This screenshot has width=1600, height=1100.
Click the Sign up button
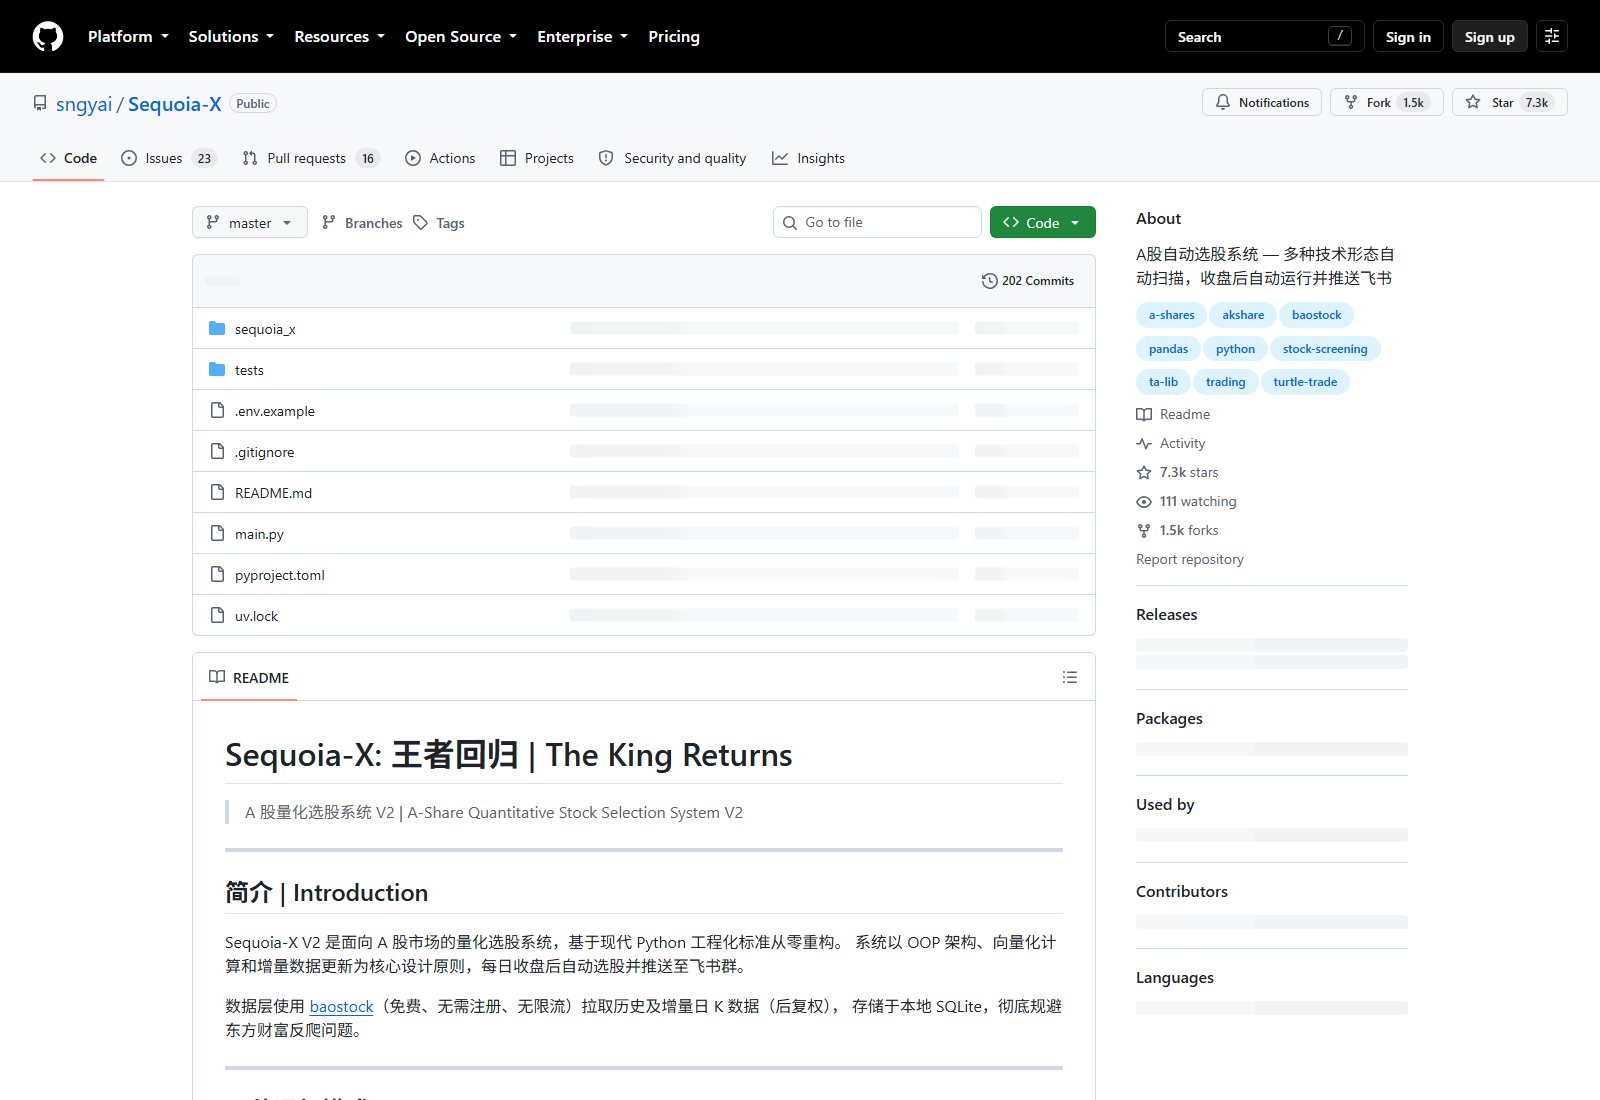[1490, 37]
